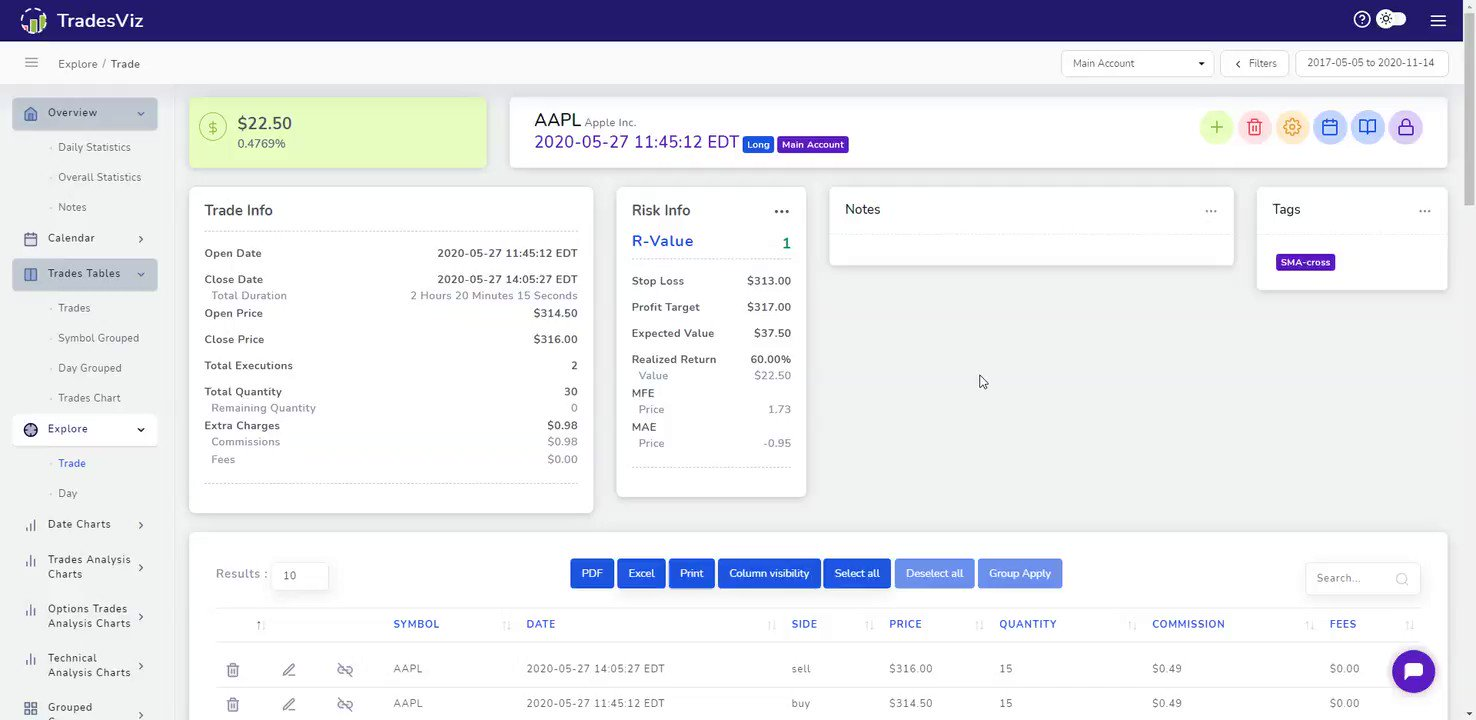Open the help question mark icon
Viewport: 1476px width, 720px height.
[1362, 19]
